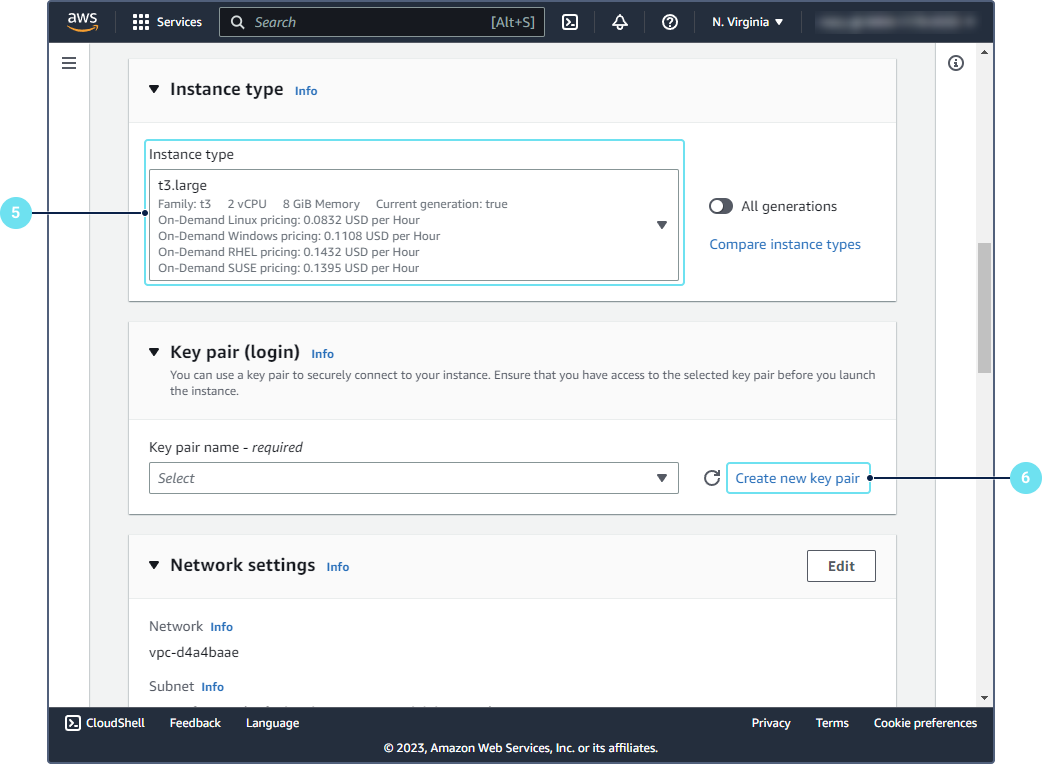
Task: Open the N. Virginia region dropdown
Action: point(747,22)
